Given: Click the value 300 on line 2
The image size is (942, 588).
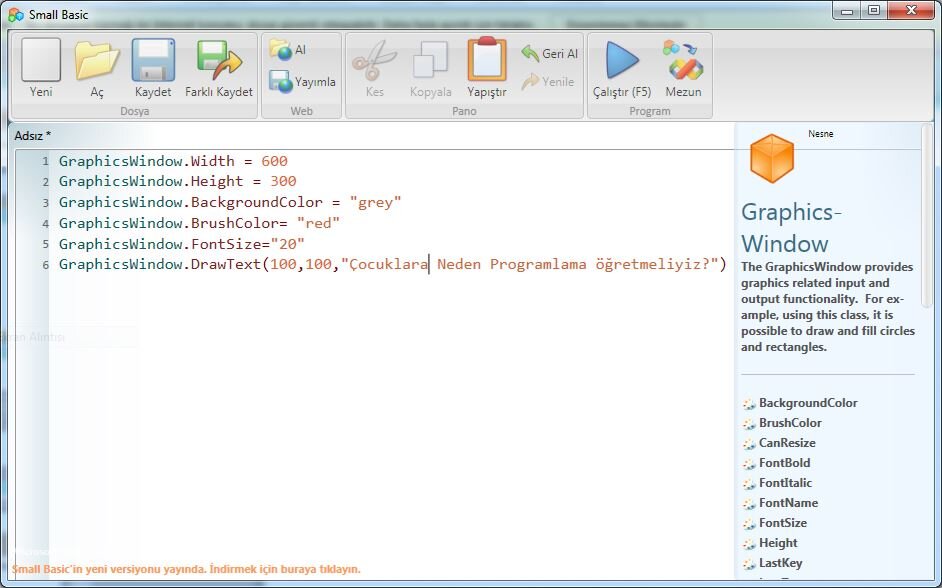Looking at the screenshot, I should pos(283,181).
